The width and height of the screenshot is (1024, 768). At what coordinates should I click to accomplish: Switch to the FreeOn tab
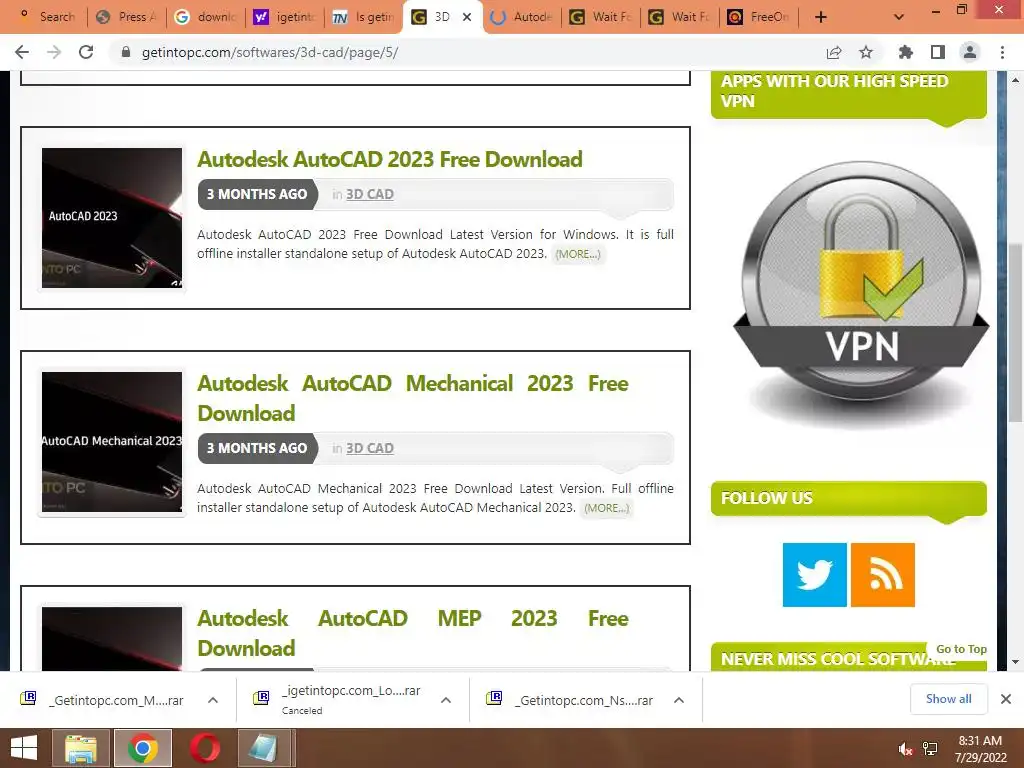pos(759,17)
